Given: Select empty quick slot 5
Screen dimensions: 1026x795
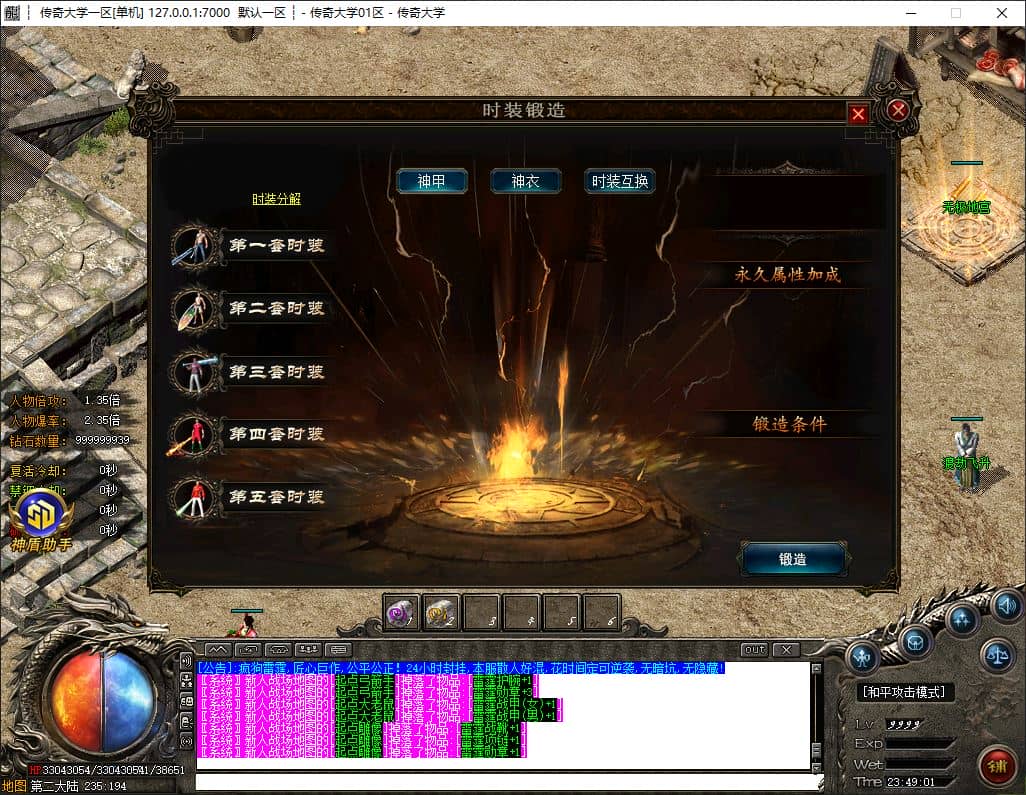Looking at the screenshot, I should (561, 613).
